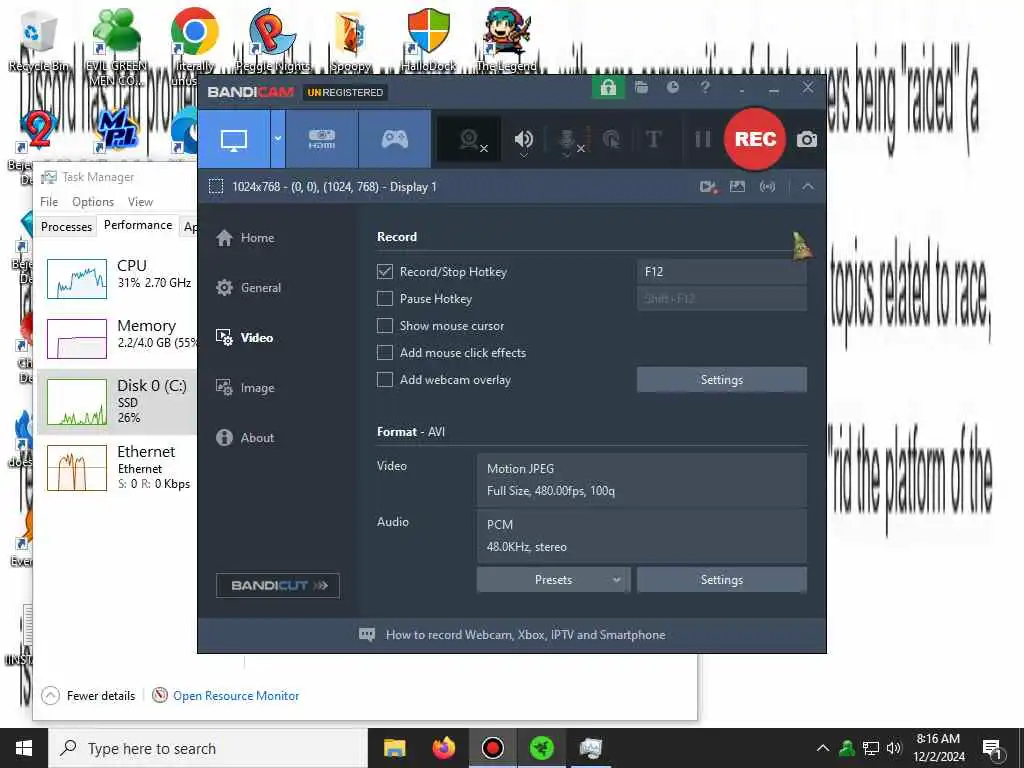1024x768 pixels.
Task: Enable Add mouse click effects checkbox
Action: coord(385,353)
